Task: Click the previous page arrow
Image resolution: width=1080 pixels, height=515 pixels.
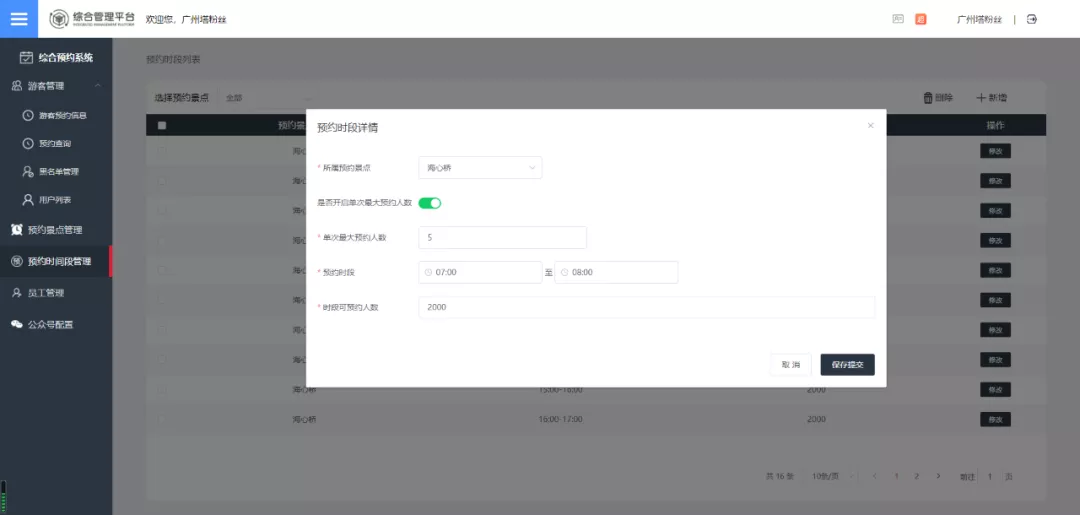Action: pyautogui.click(x=874, y=476)
